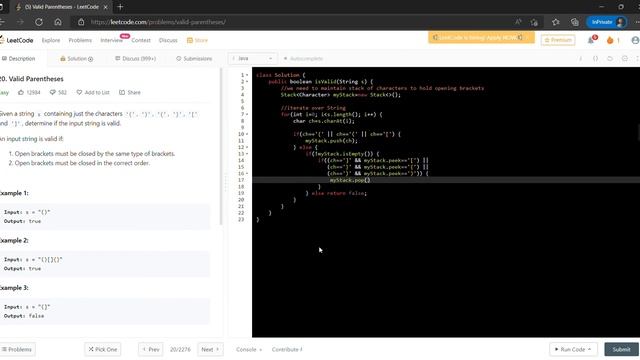Click the orange LeetCode hiring banner
This screenshot has height=360, width=640.
click(481, 37)
